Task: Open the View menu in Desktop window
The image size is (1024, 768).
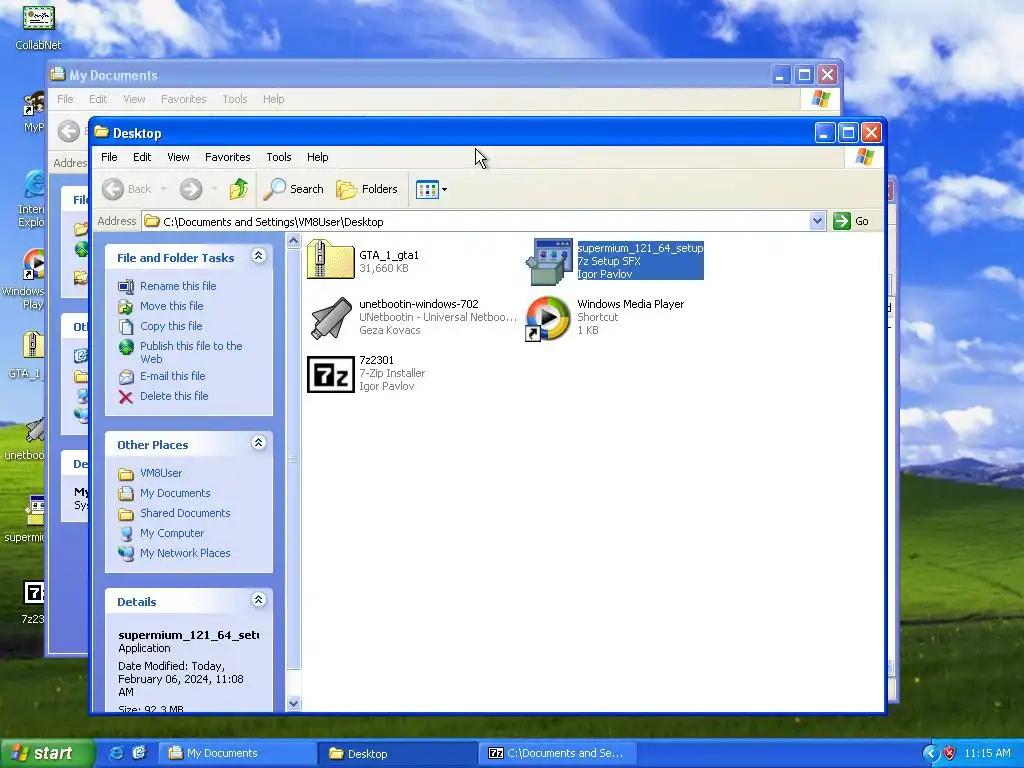Action: [x=178, y=157]
